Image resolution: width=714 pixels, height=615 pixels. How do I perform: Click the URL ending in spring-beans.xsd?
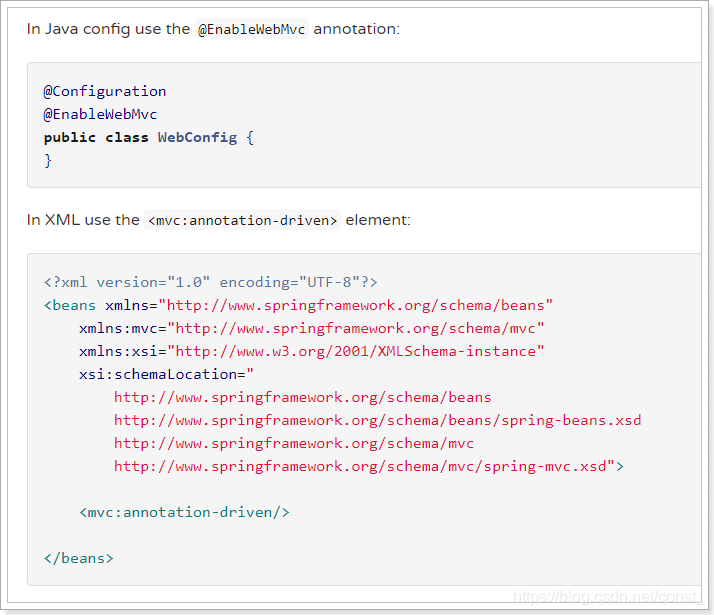pyautogui.click(x=377, y=420)
